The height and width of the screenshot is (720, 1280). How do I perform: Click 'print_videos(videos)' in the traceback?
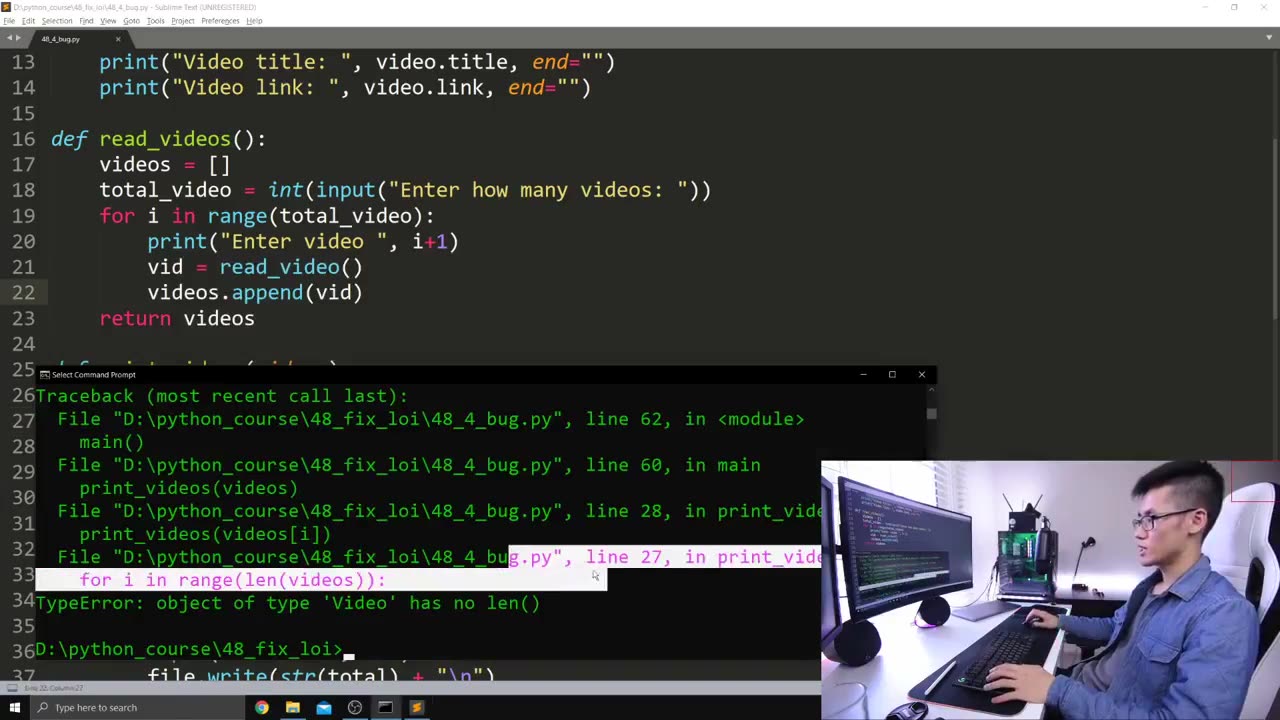coord(189,488)
